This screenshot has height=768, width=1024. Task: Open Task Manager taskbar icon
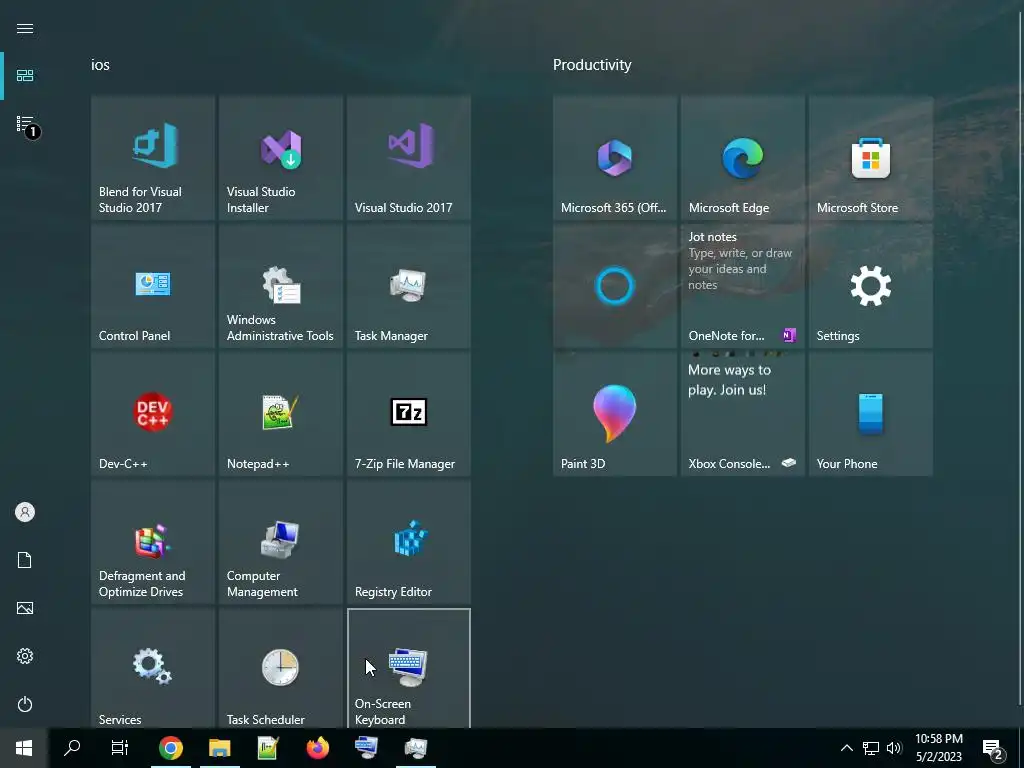[x=415, y=748]
